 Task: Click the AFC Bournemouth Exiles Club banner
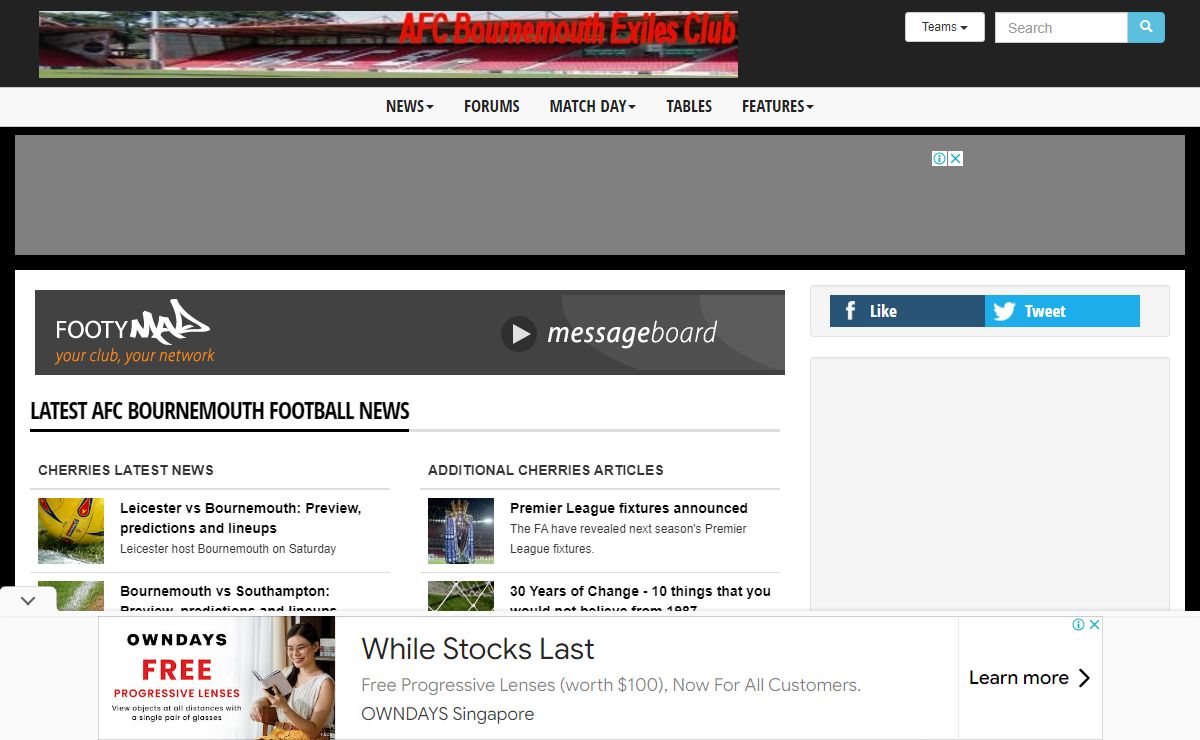coord(388,44)
